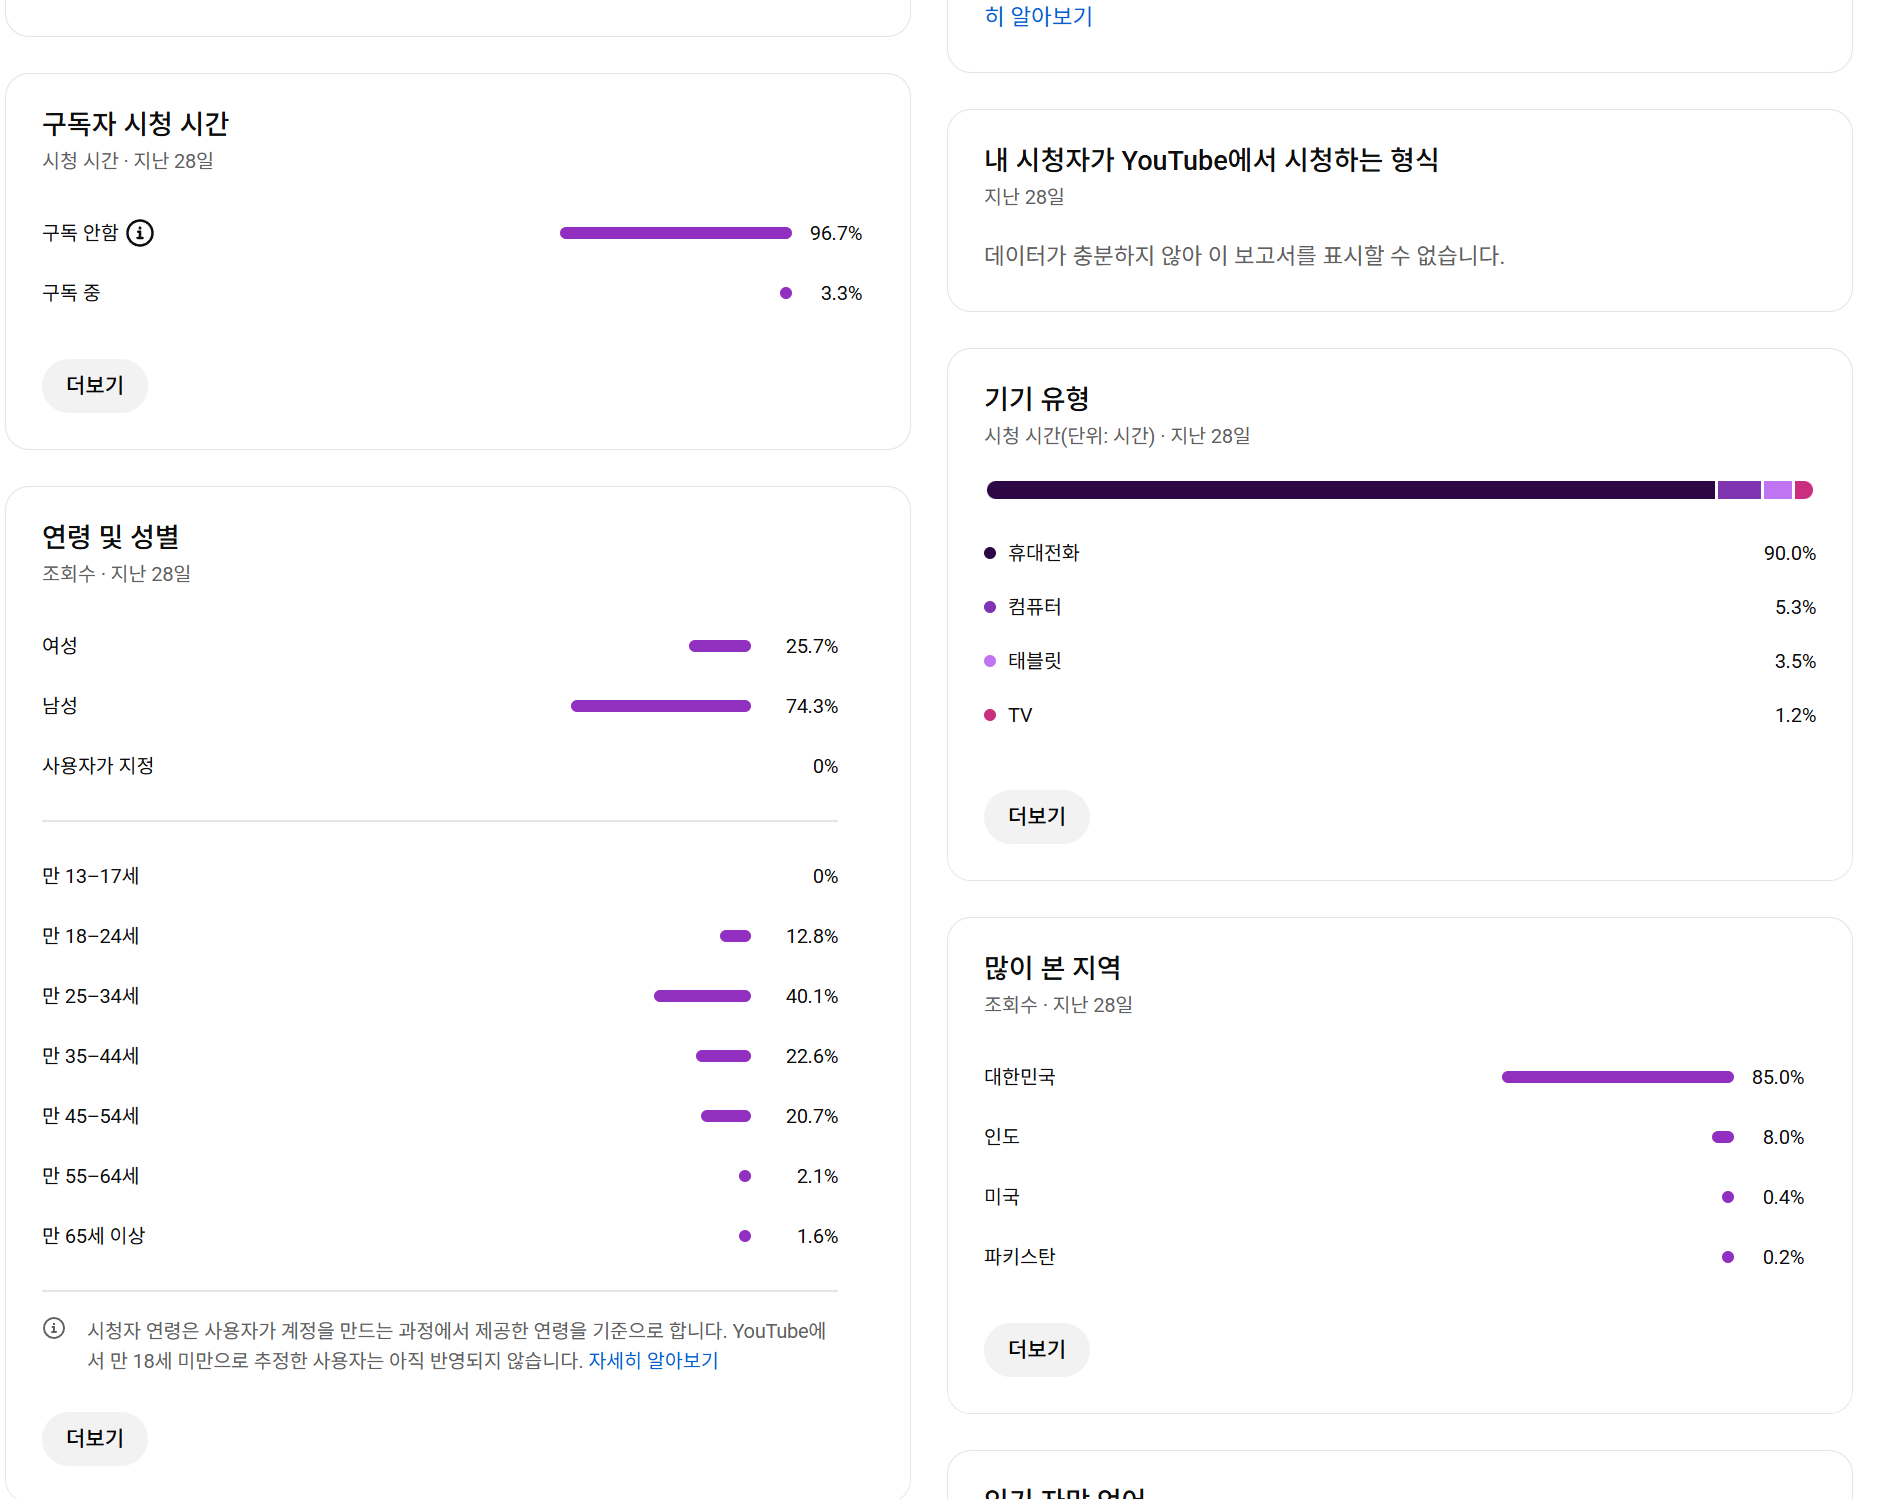
Task: Click the TV pink legend dot
Action: pyautogui.click(x=990, y=715)
